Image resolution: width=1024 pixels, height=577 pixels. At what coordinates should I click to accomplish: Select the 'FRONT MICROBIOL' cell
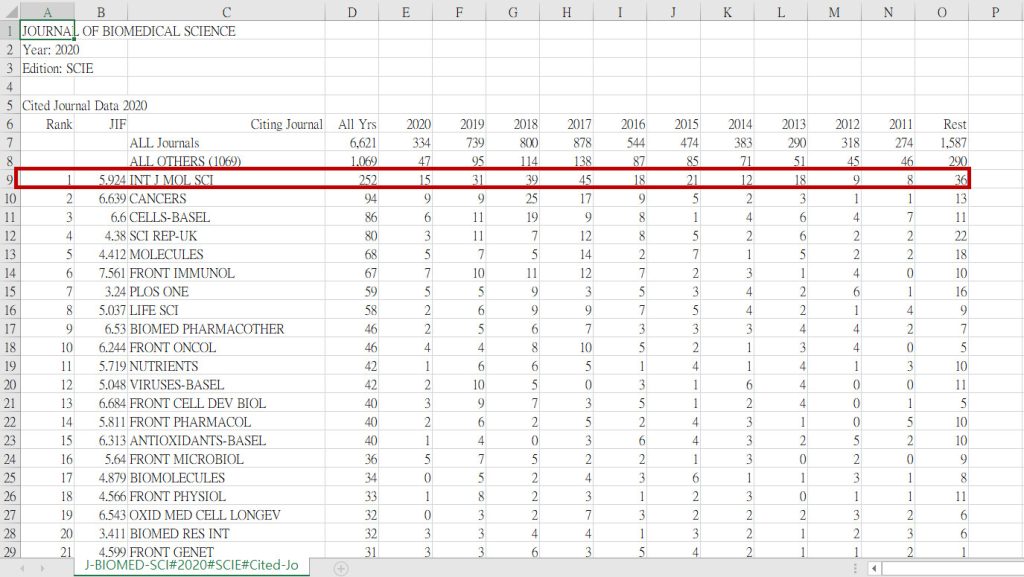[226, 459]
